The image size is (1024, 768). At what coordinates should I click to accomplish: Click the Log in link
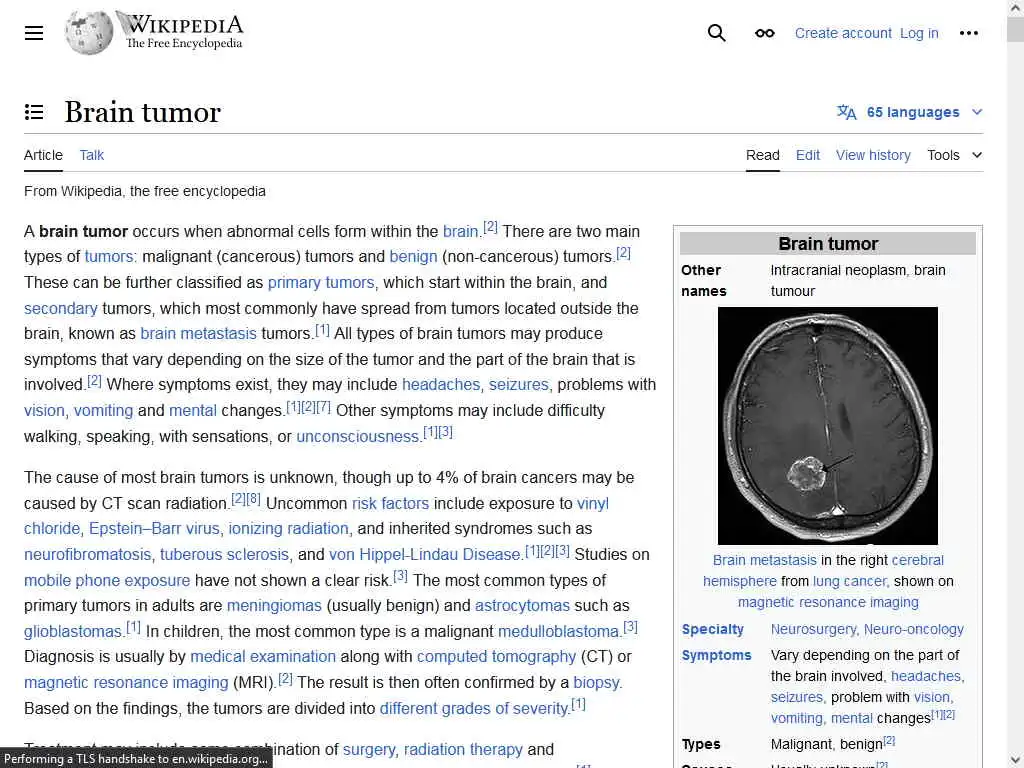(x=919, y=33)
